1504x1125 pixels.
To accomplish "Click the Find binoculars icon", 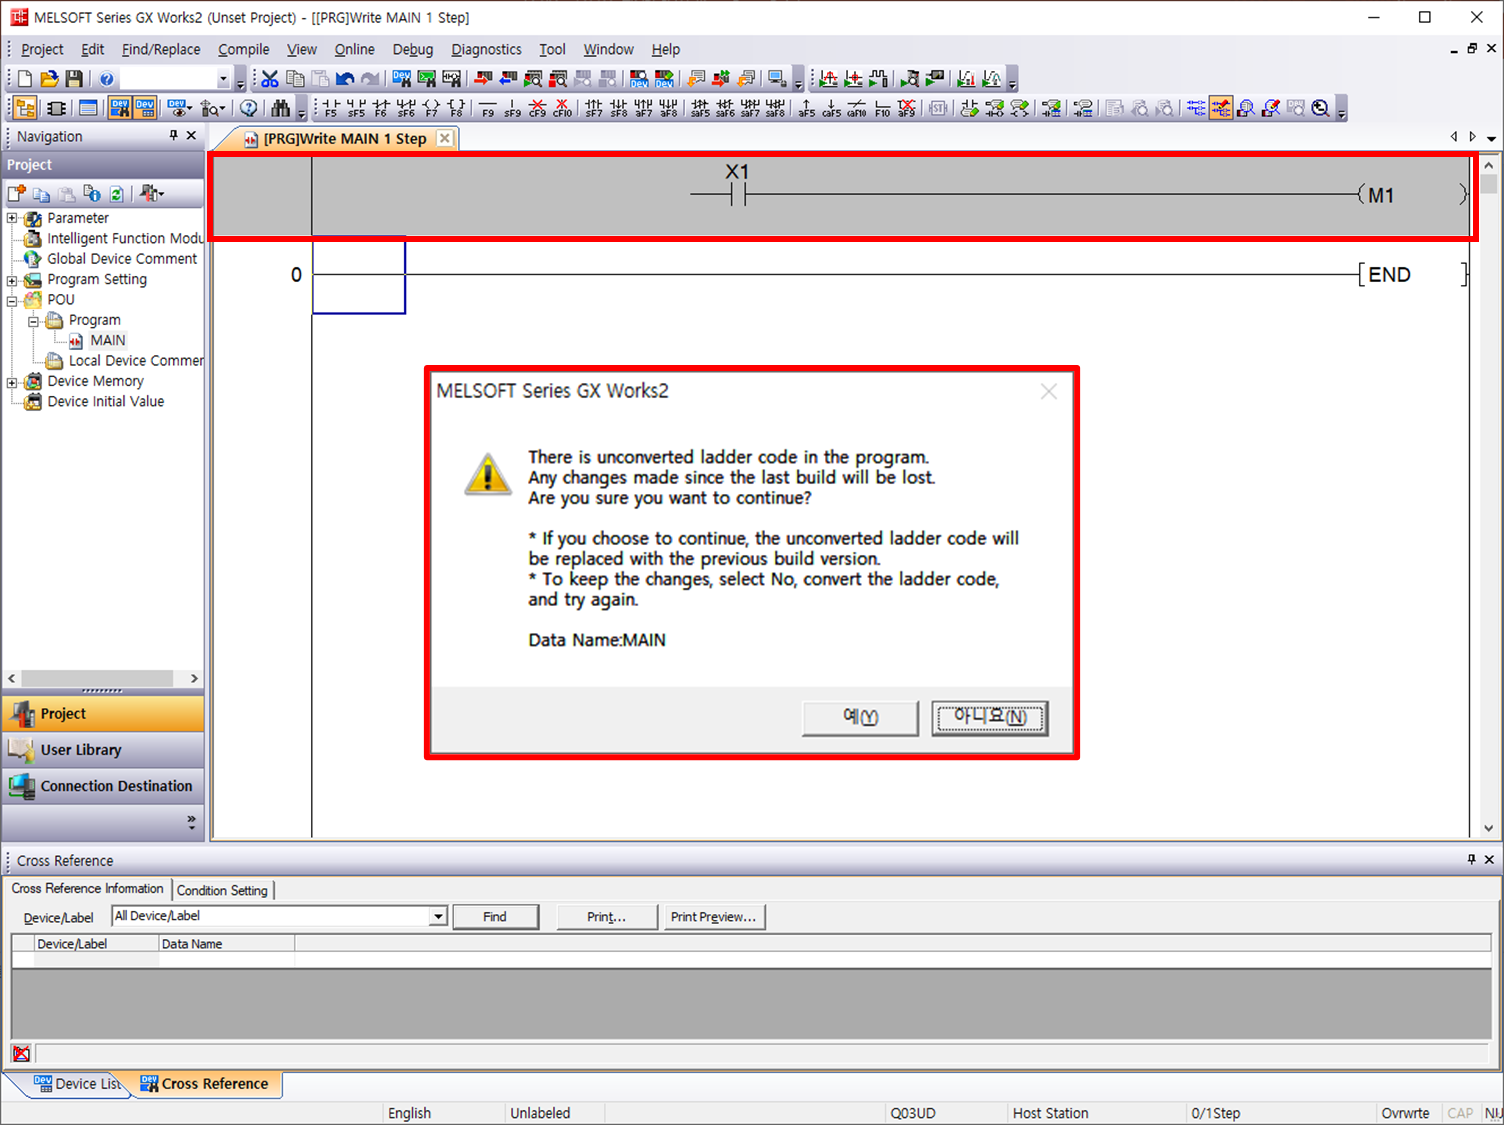I will coord(281,108).
